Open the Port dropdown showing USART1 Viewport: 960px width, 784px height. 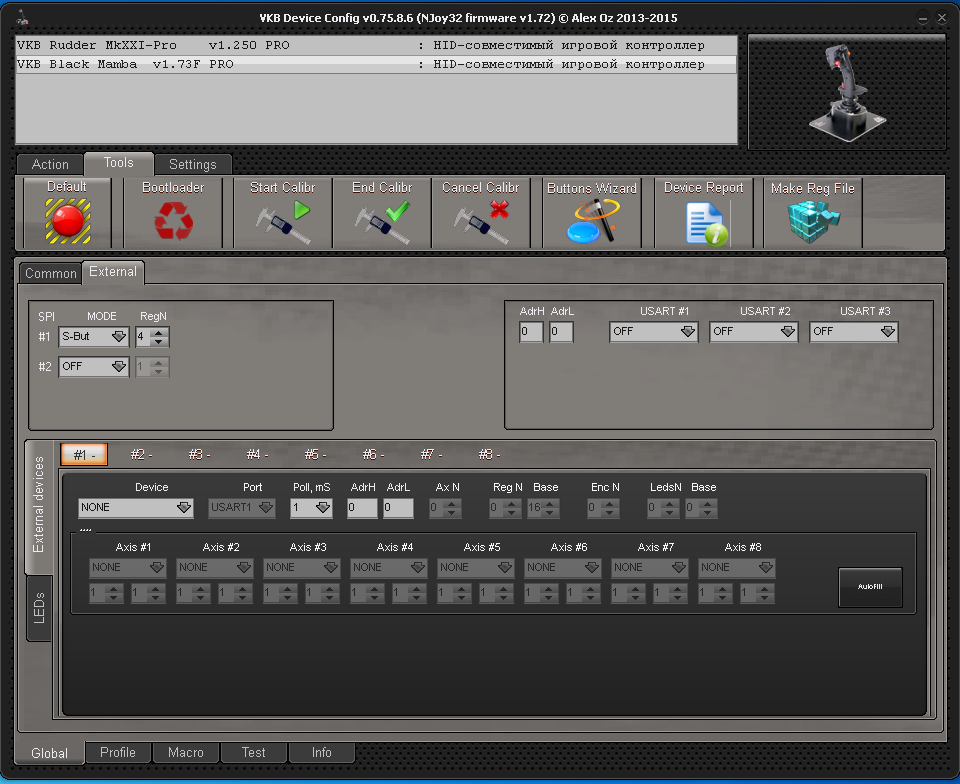click(241, 507)
